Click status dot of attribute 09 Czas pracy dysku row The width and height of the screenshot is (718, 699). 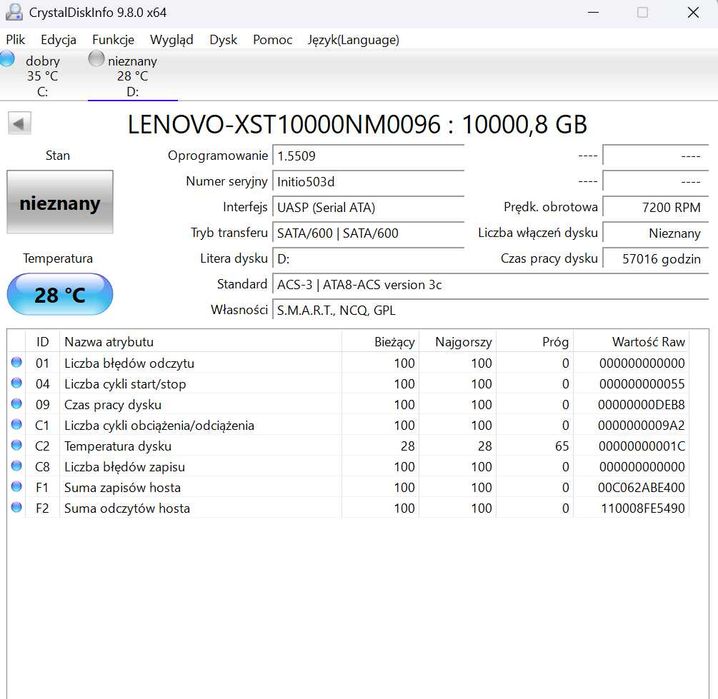point(16,404)
